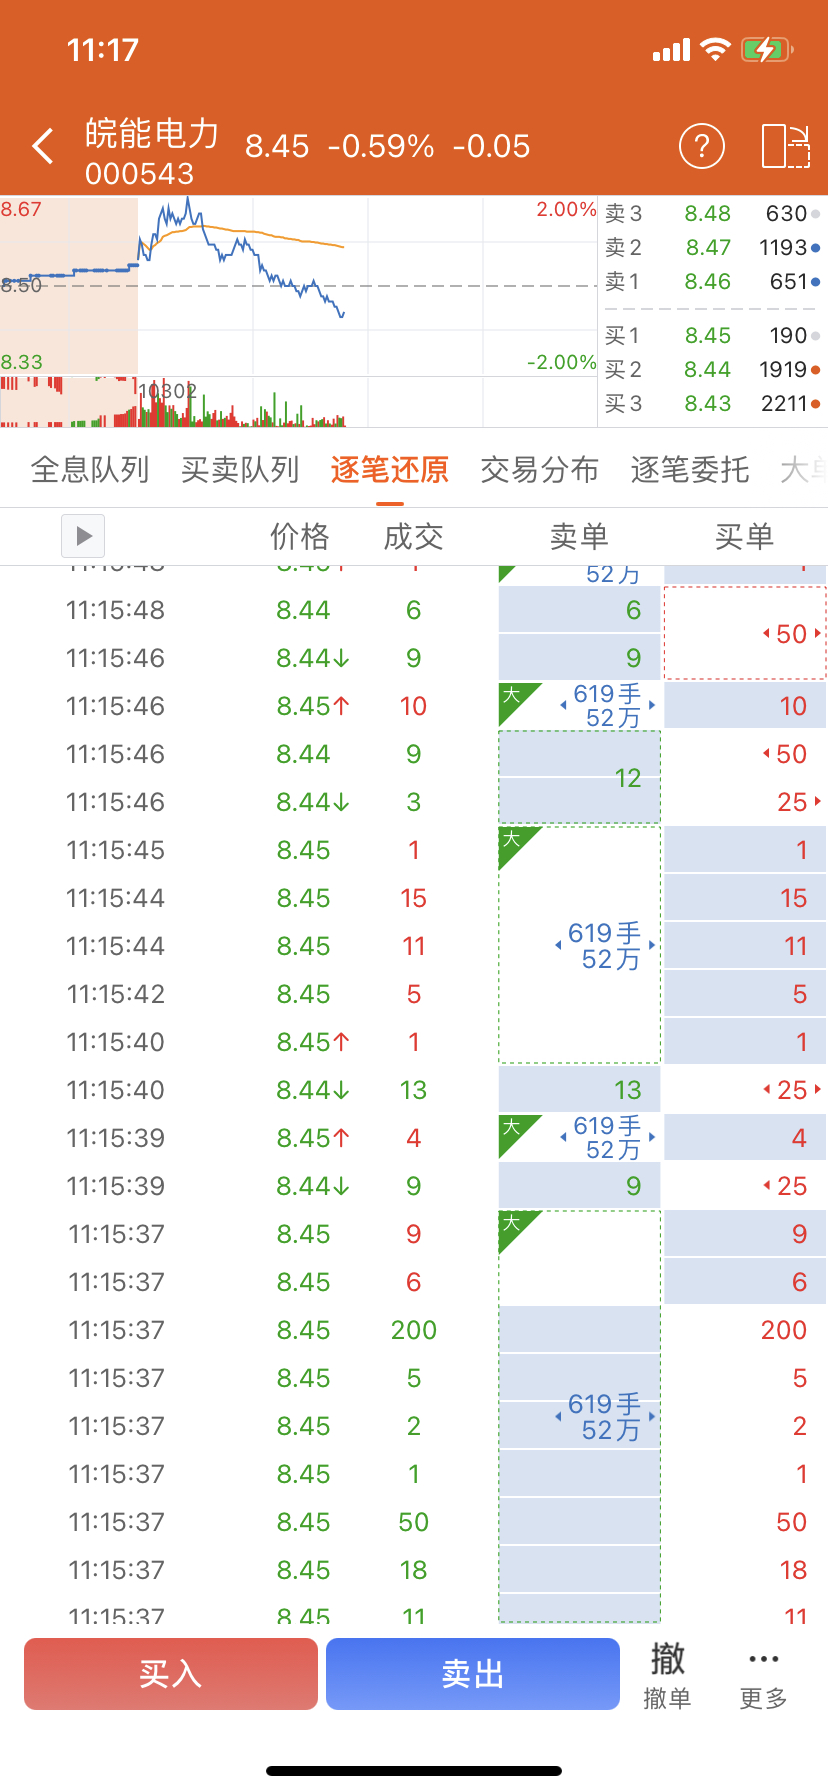This screenshot has height=1792, width=828.
Task: Tap the screen rotate layout icon
Action: click(785, 147)
